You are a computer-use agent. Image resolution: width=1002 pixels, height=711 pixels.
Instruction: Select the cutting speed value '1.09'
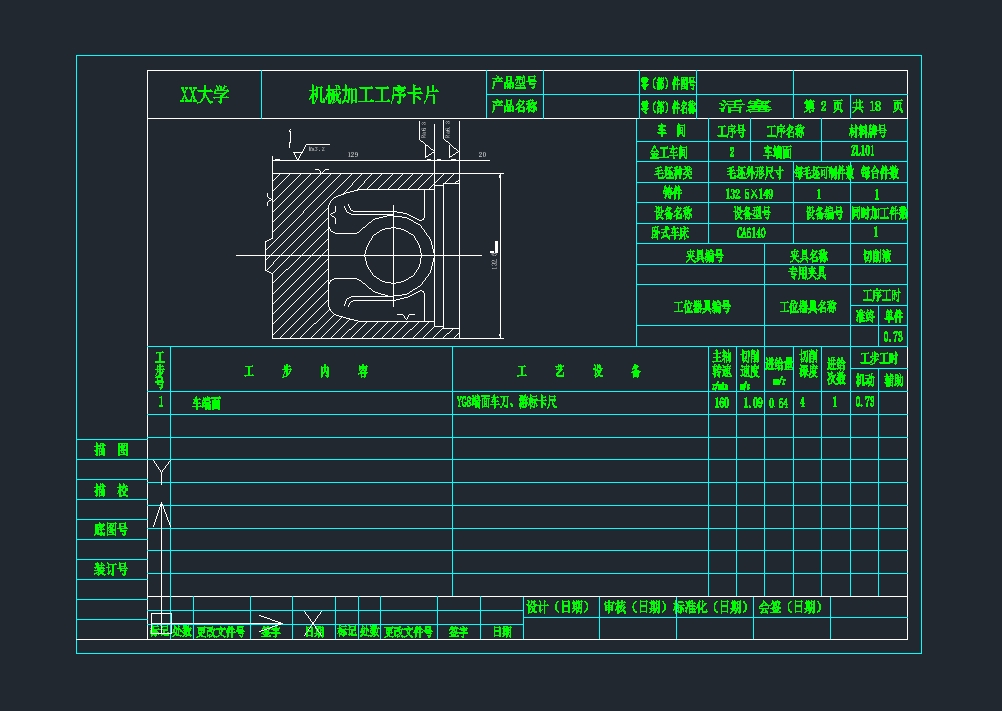click(x=753, y=402)
